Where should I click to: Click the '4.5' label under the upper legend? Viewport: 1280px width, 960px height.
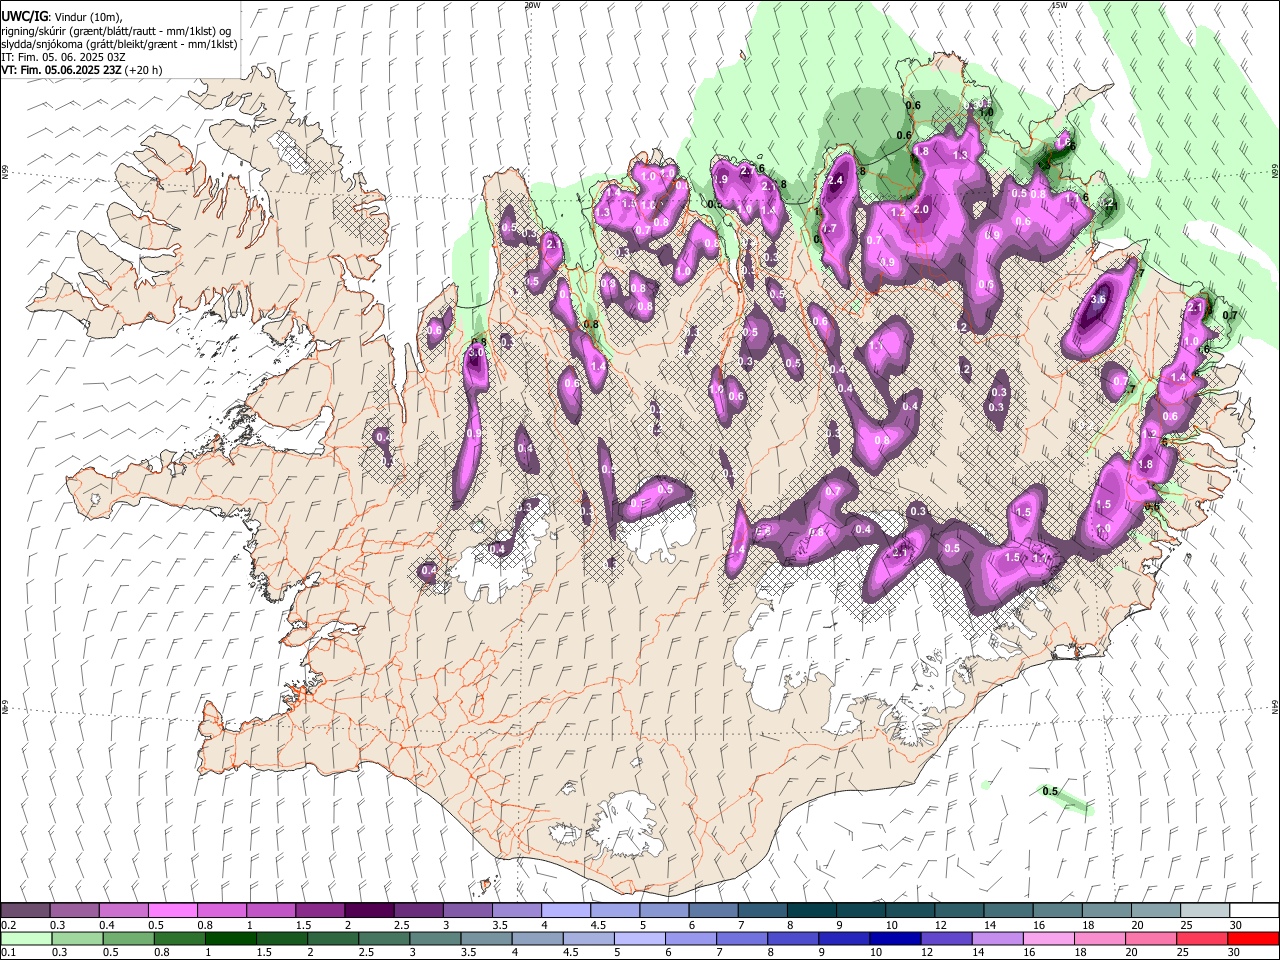pos(600,925)
